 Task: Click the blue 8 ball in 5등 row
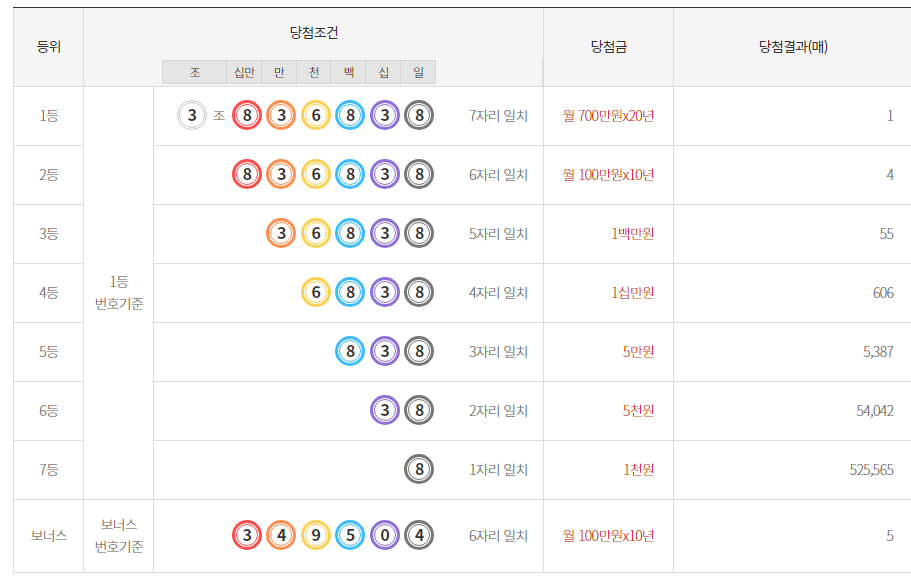point(350,351)
